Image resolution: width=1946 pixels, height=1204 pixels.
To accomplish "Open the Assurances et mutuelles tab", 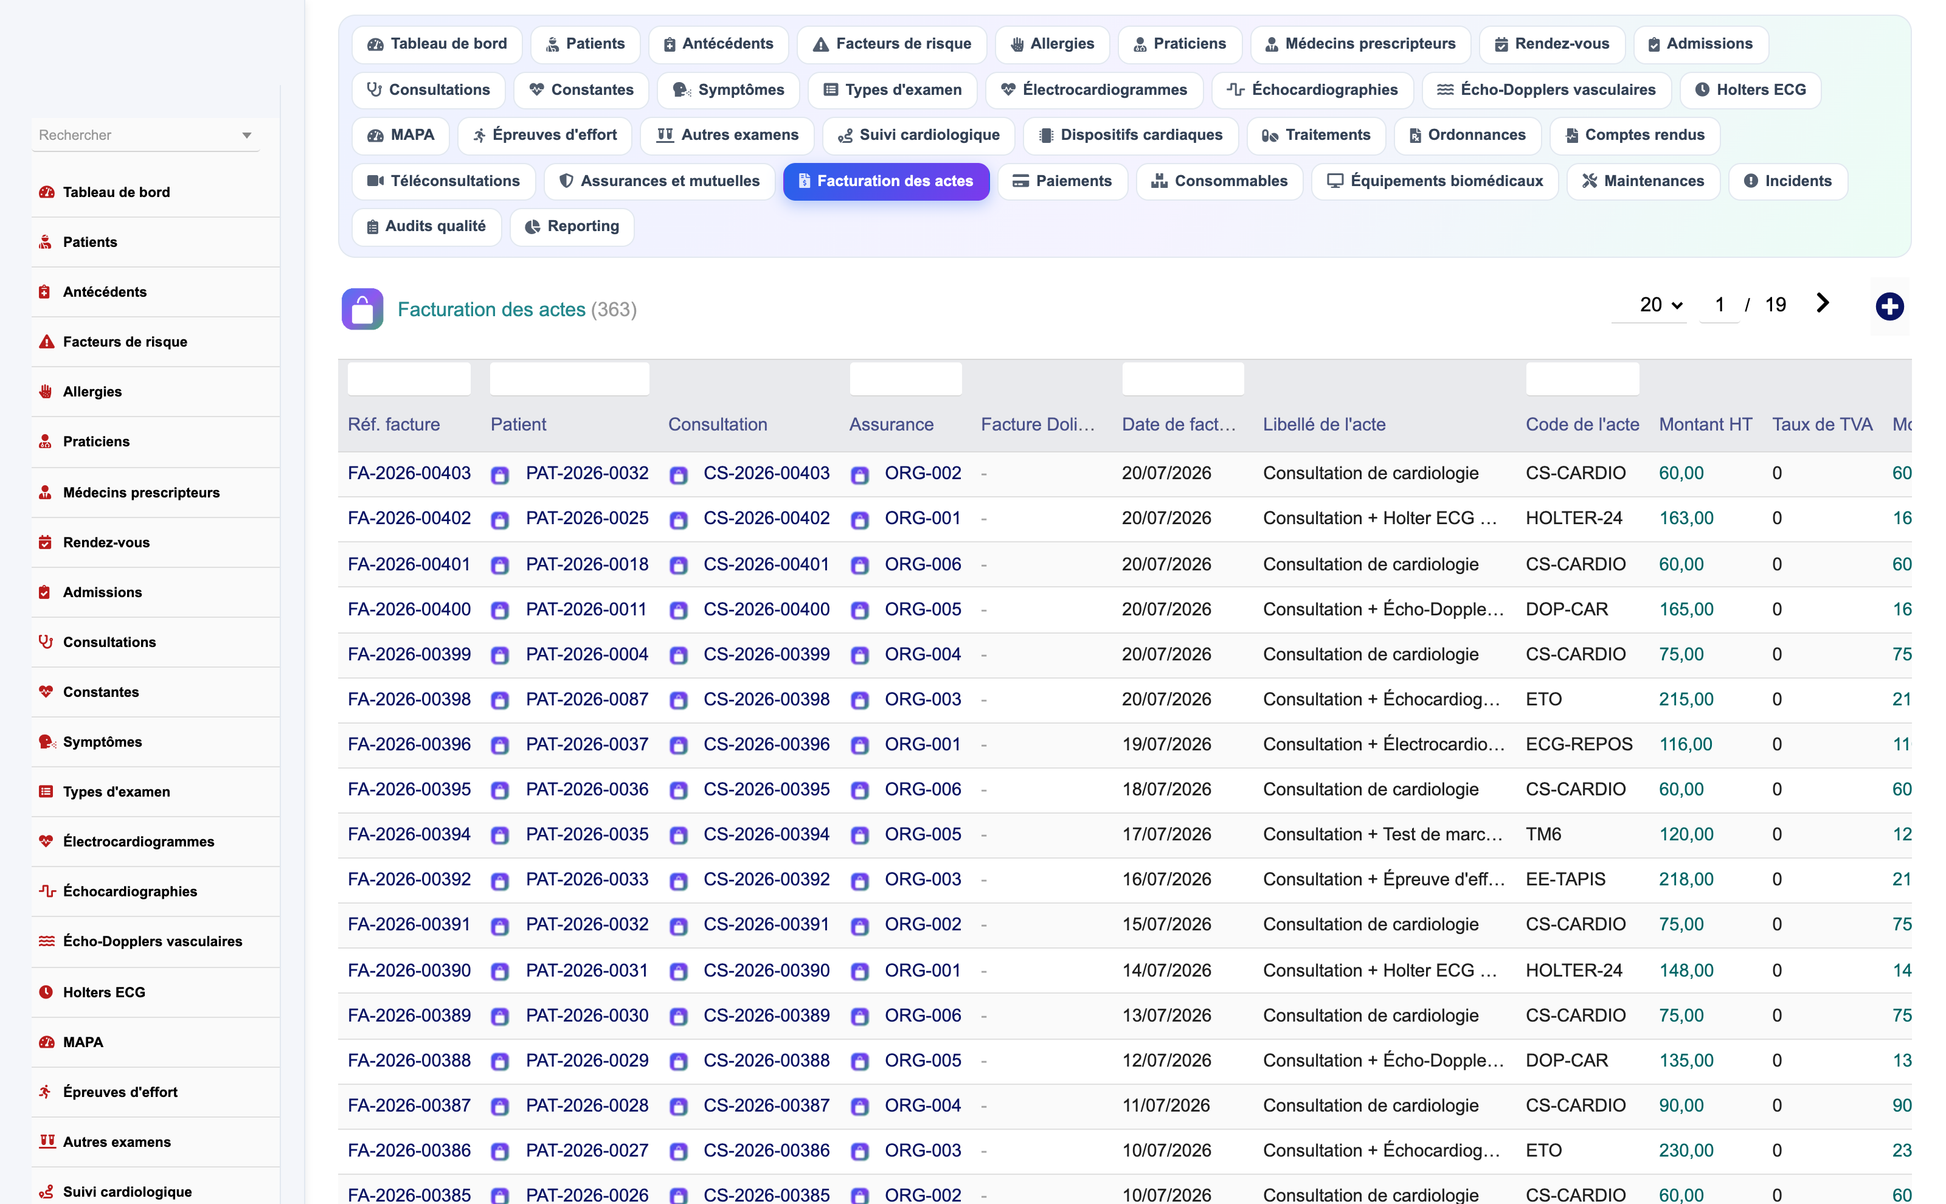I will pos(659,181).
